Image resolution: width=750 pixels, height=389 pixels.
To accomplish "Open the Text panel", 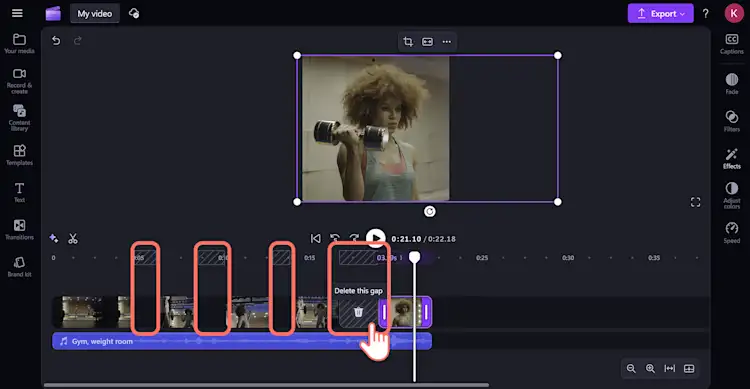I will click(19, 192).
